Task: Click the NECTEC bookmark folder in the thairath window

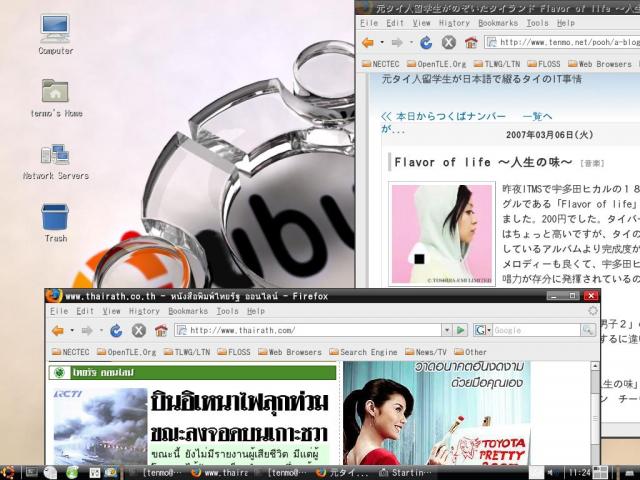Action: tap(71, 352)
